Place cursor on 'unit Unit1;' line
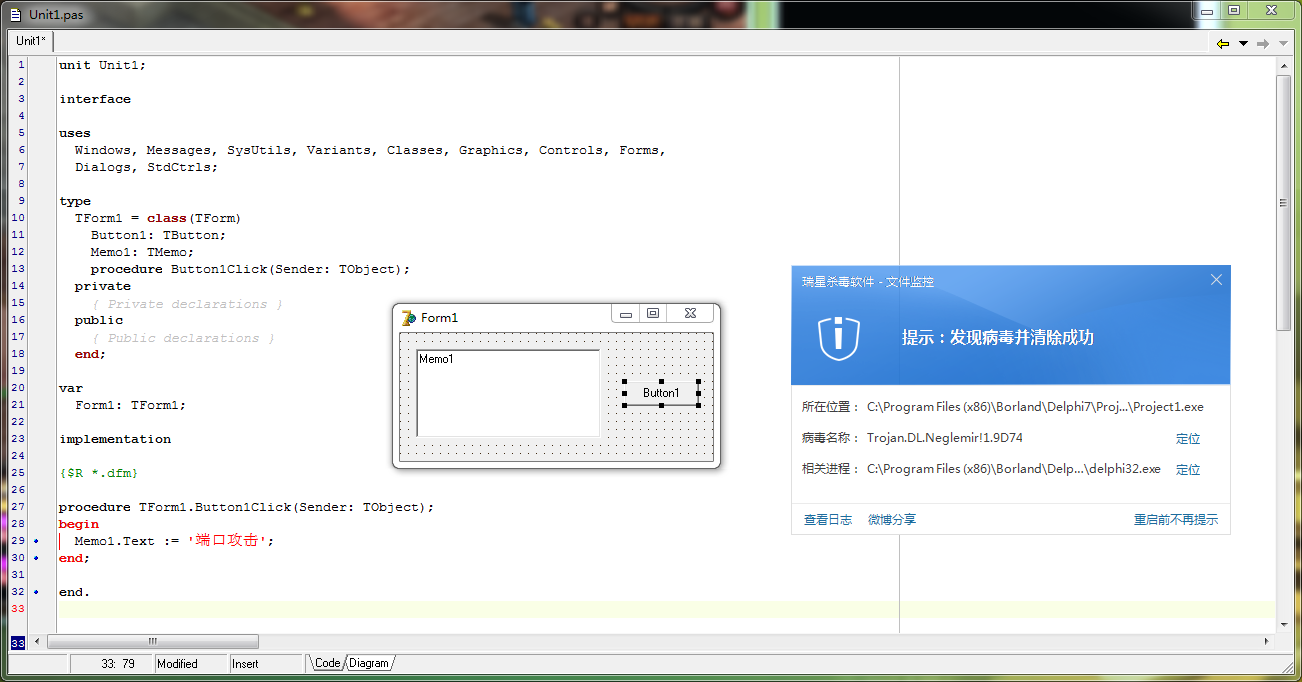Viewport: 1302px width, 682px height. [102, 65]
